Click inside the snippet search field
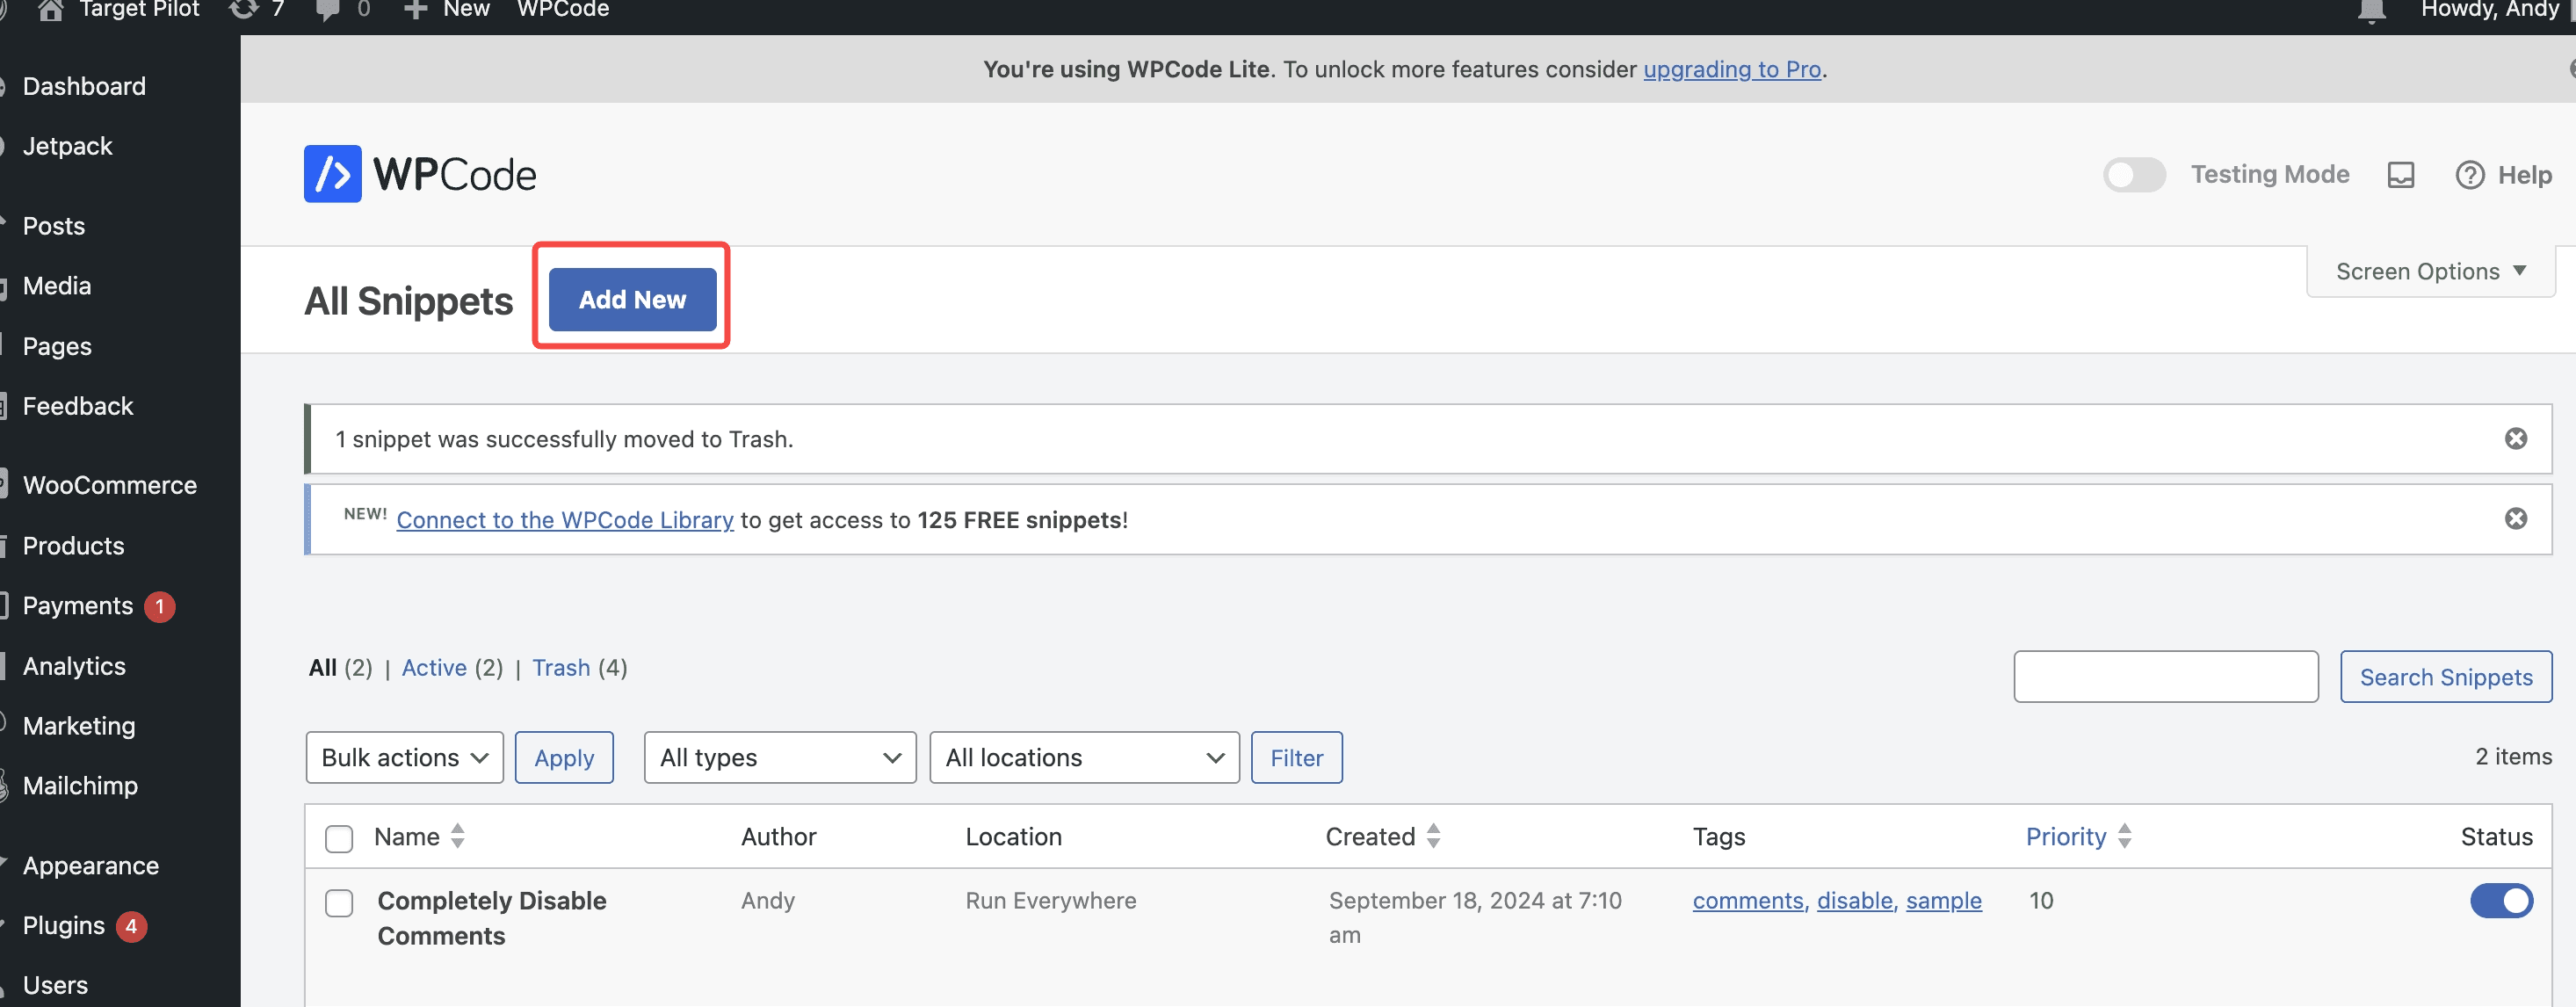 (2165, 676)
